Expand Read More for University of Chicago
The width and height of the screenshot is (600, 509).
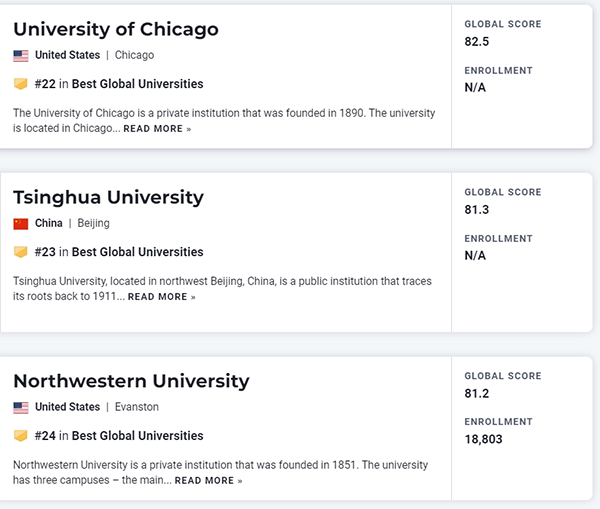[x=157, y=129]
